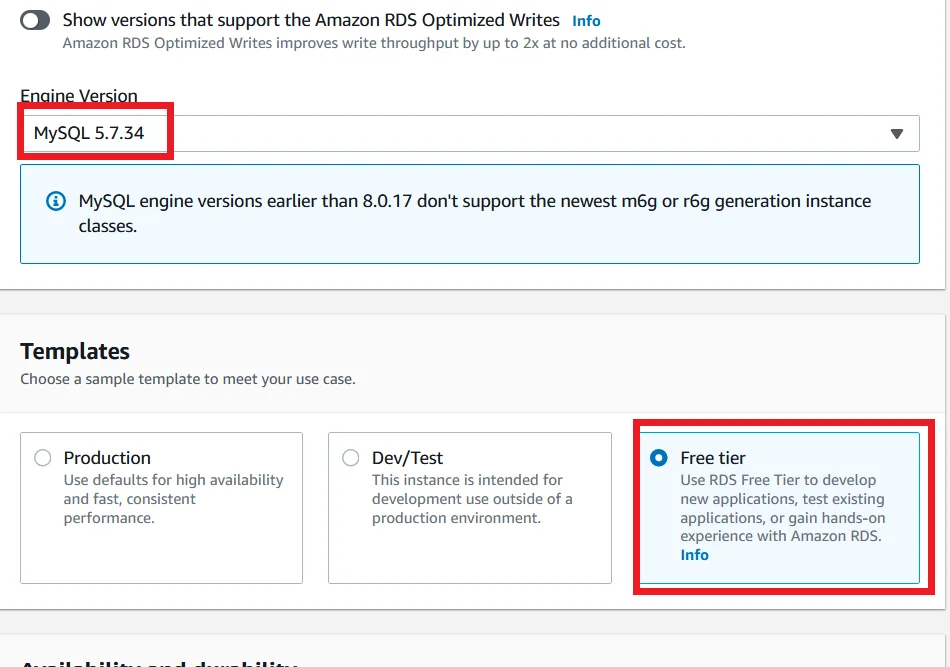The height and width of the screenshot is (667, 950).
Task: Click the Optimized Writes throughput description text
Action: point(374,44)
